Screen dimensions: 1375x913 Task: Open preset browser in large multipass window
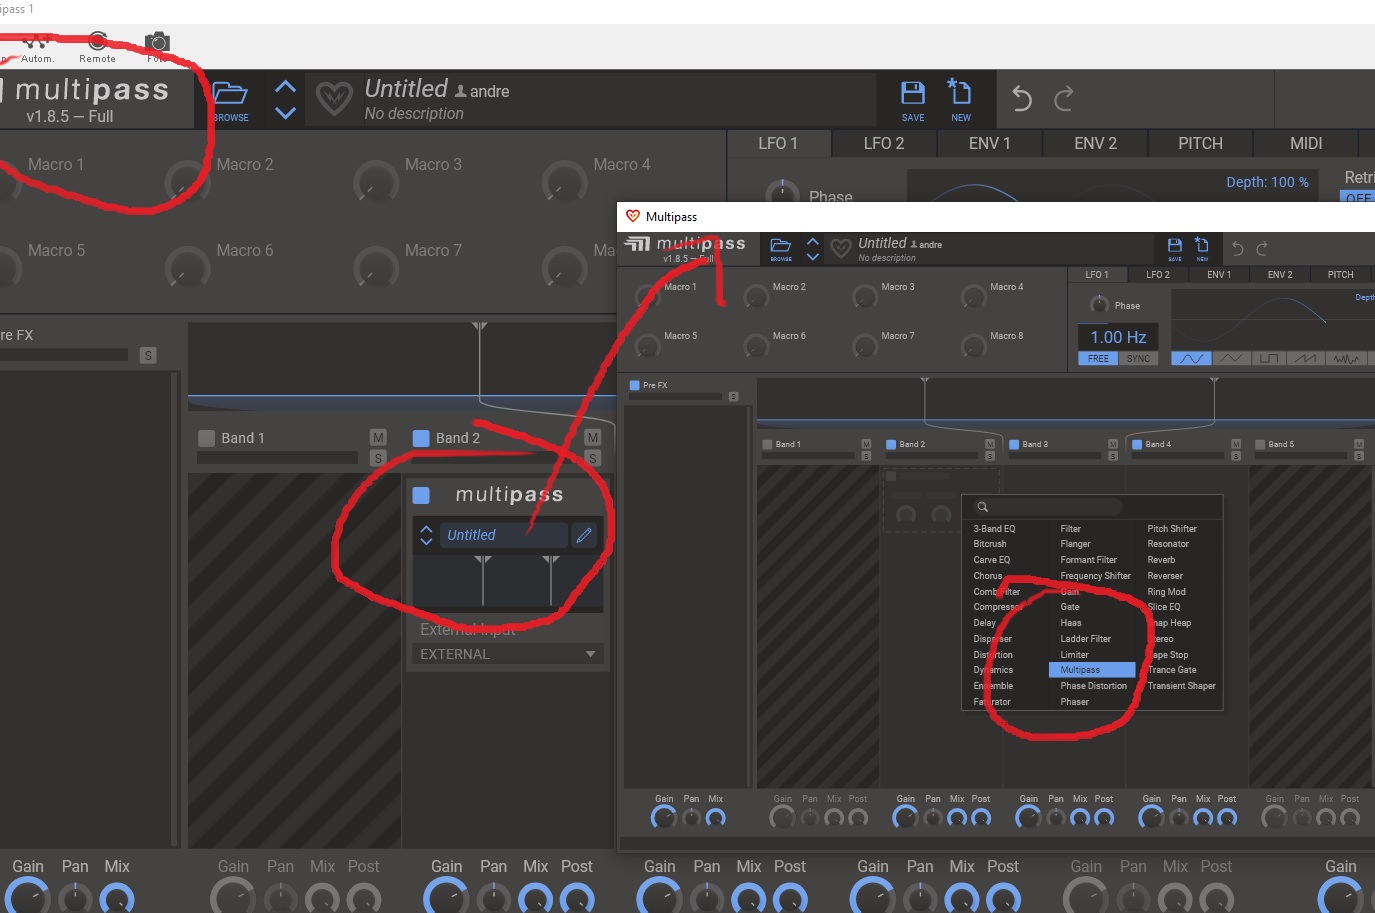(230, 100)
